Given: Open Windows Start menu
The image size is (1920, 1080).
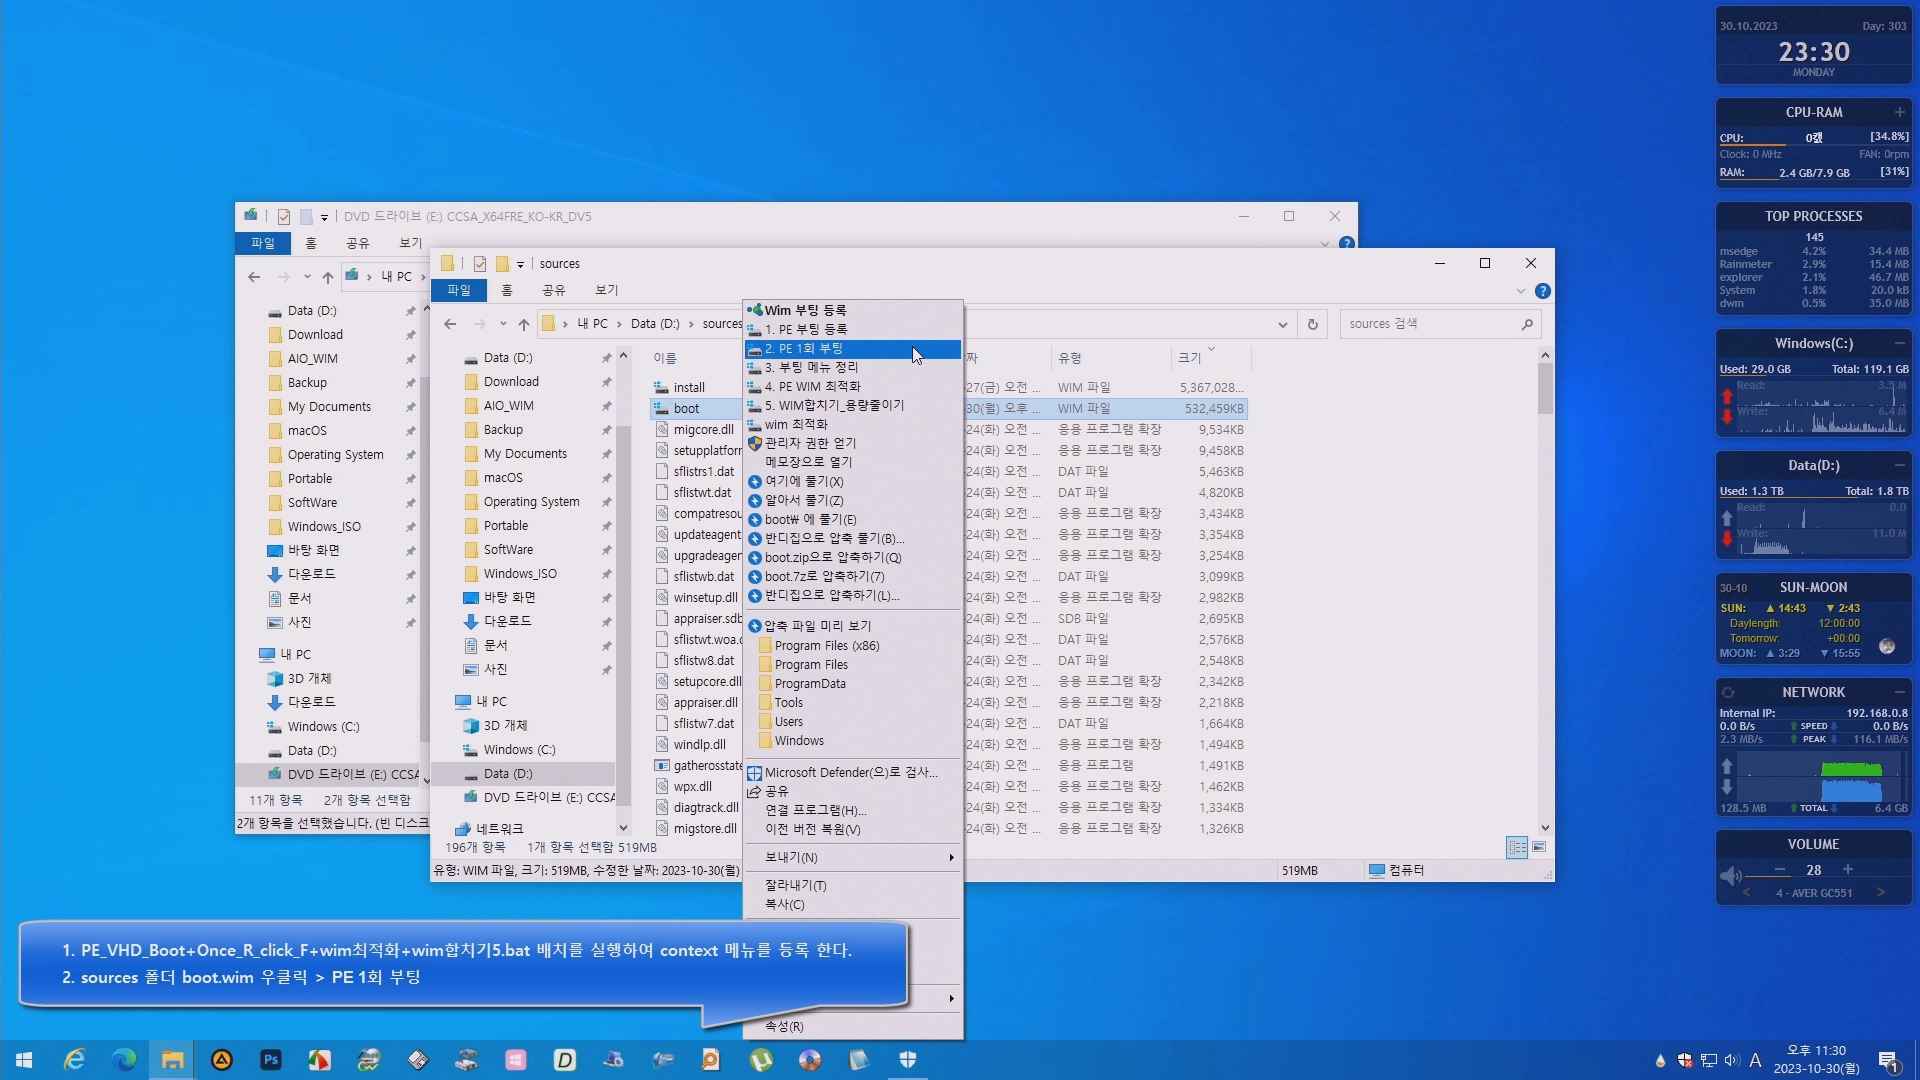Looking at the screenshot, I should 24,1060.
